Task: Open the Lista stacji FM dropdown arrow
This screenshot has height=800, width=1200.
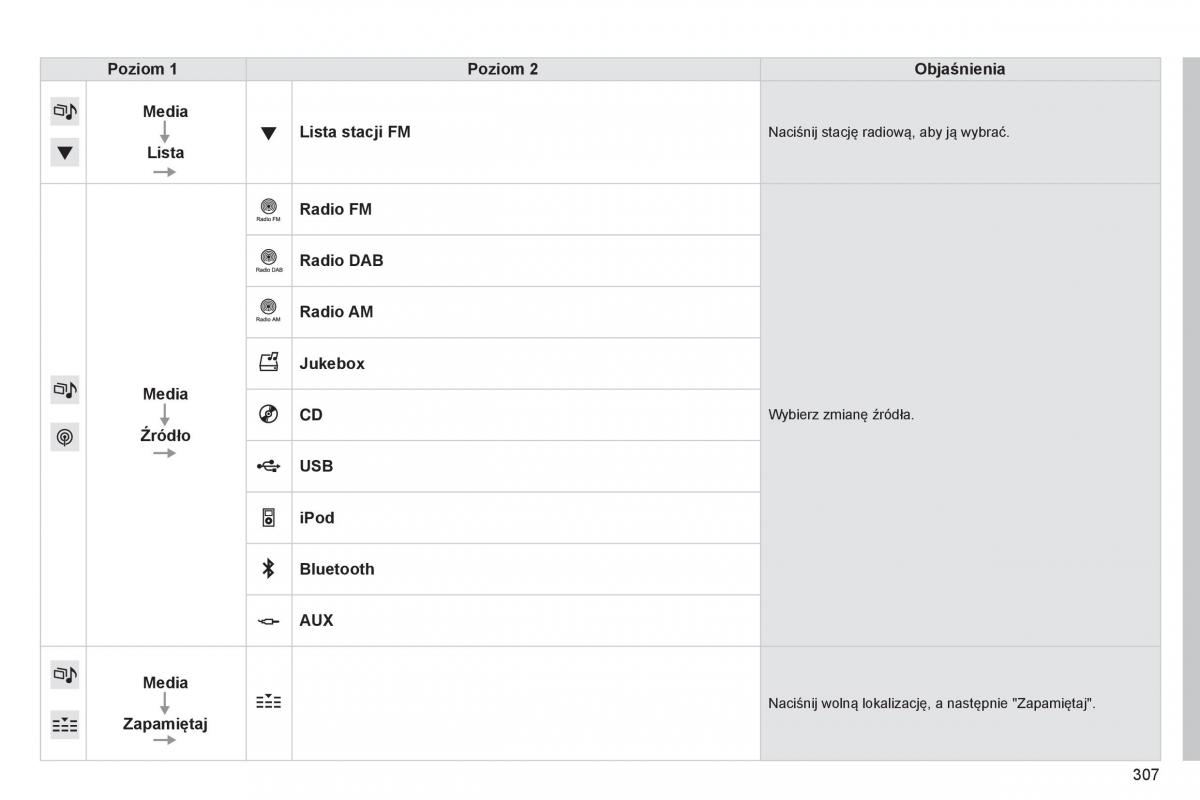Action: [x=268, y=133]
